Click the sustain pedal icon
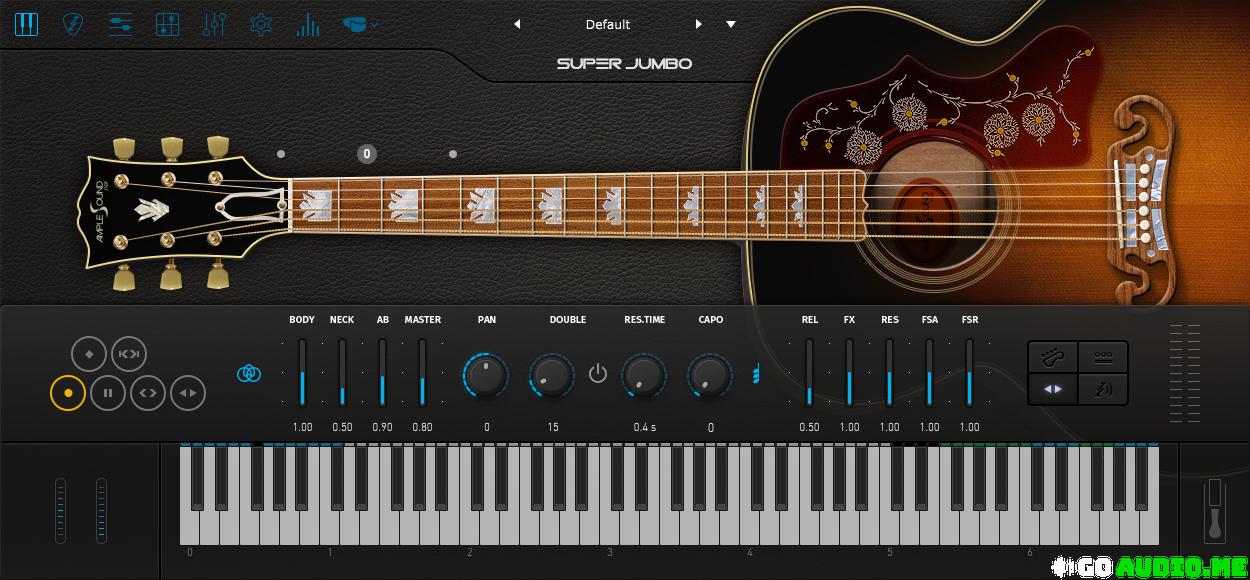Screen dimensions: 1250x580 (x=1215, y=510)
